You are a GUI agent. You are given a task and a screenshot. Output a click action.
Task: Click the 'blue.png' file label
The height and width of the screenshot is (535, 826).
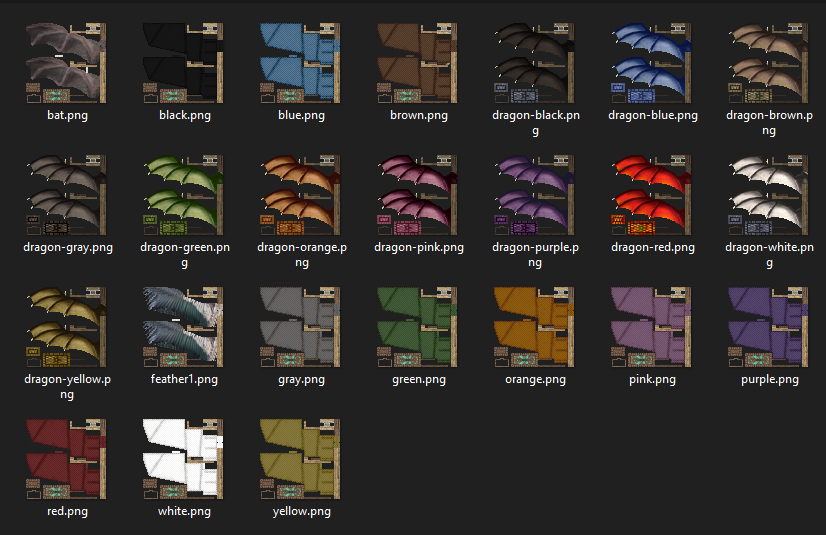click(x=301, y=115)
